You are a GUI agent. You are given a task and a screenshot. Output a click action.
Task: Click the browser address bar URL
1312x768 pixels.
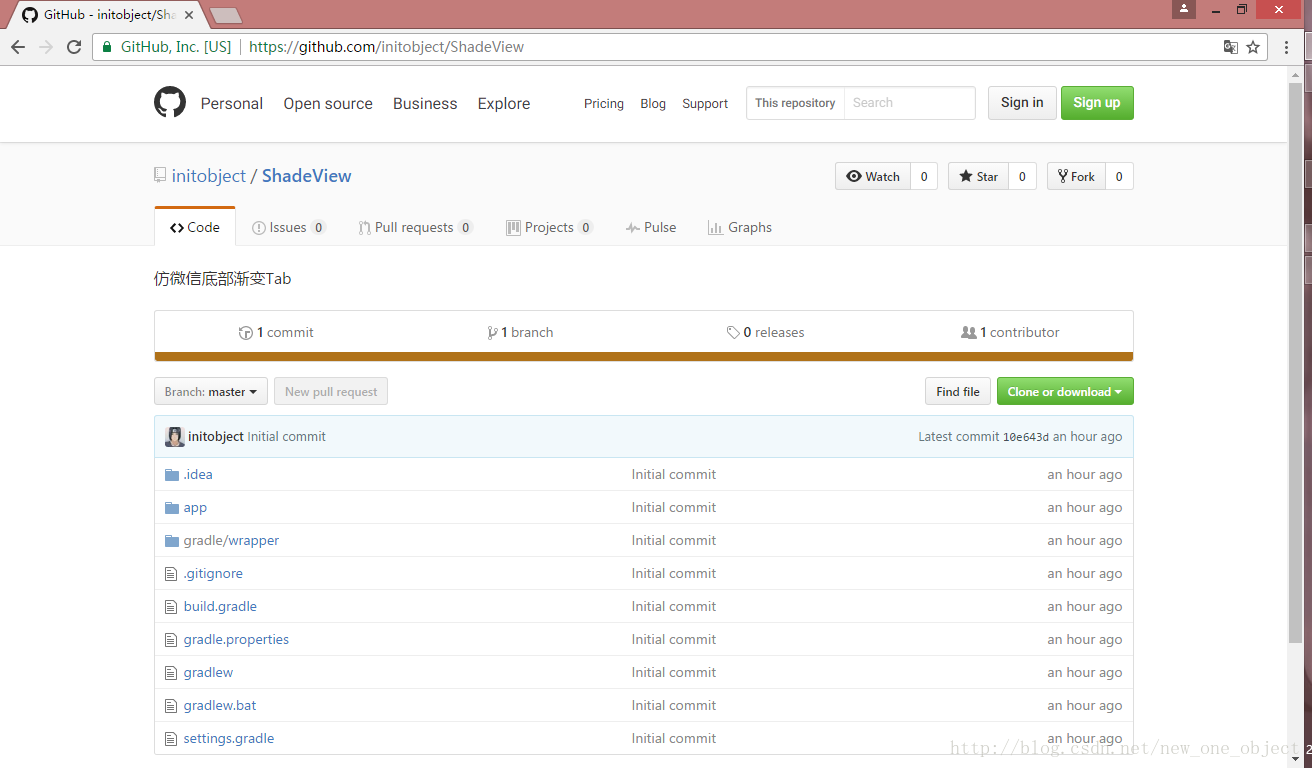[386, 47]
